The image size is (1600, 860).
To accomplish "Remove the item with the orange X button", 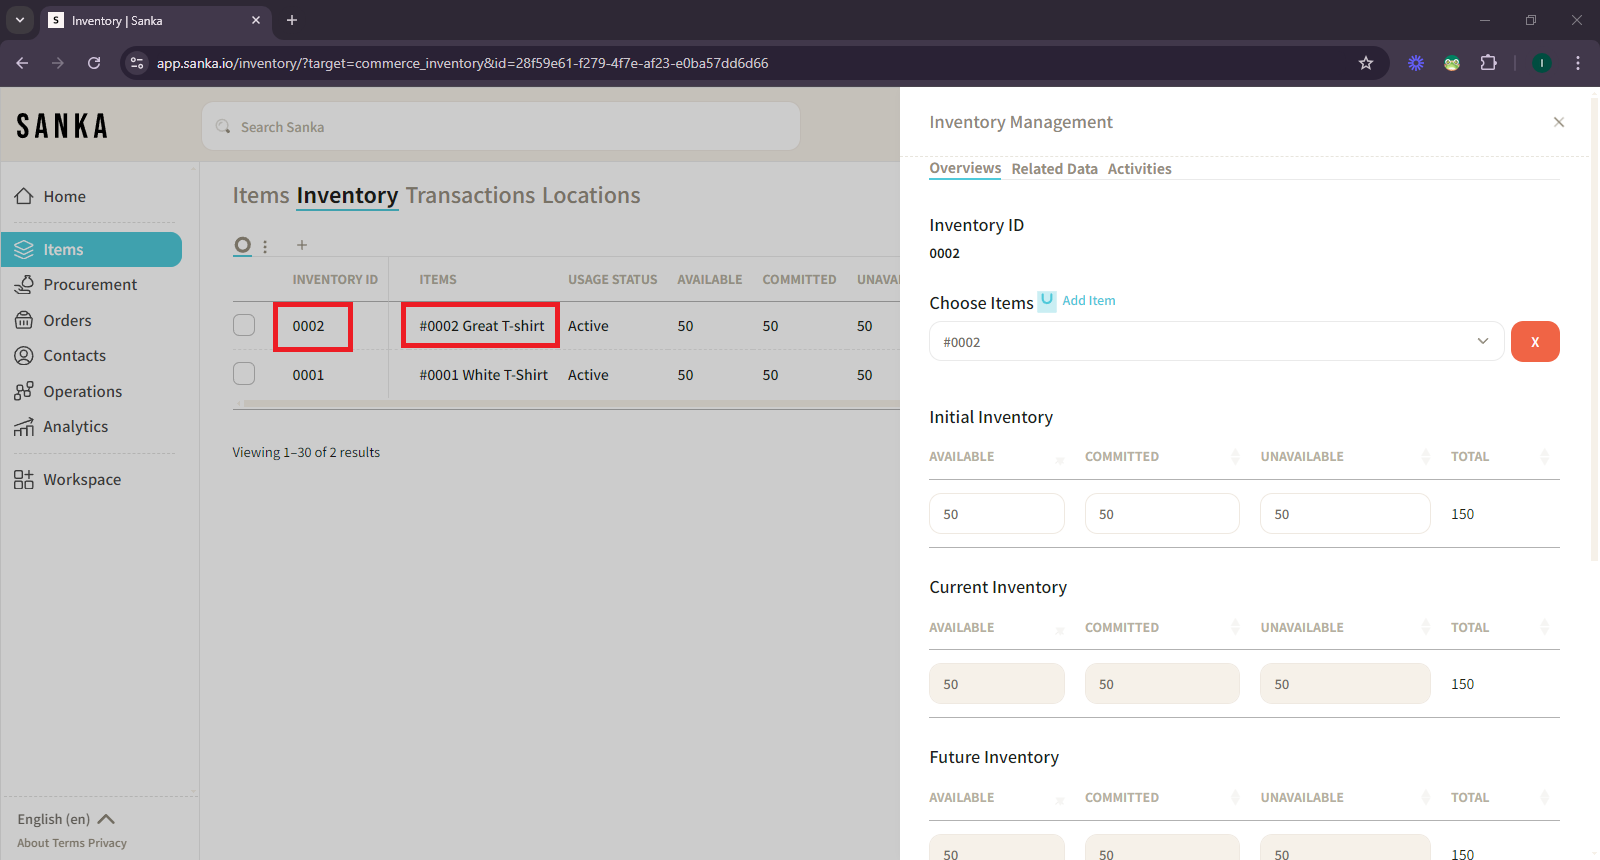I will coord(1534,342).
